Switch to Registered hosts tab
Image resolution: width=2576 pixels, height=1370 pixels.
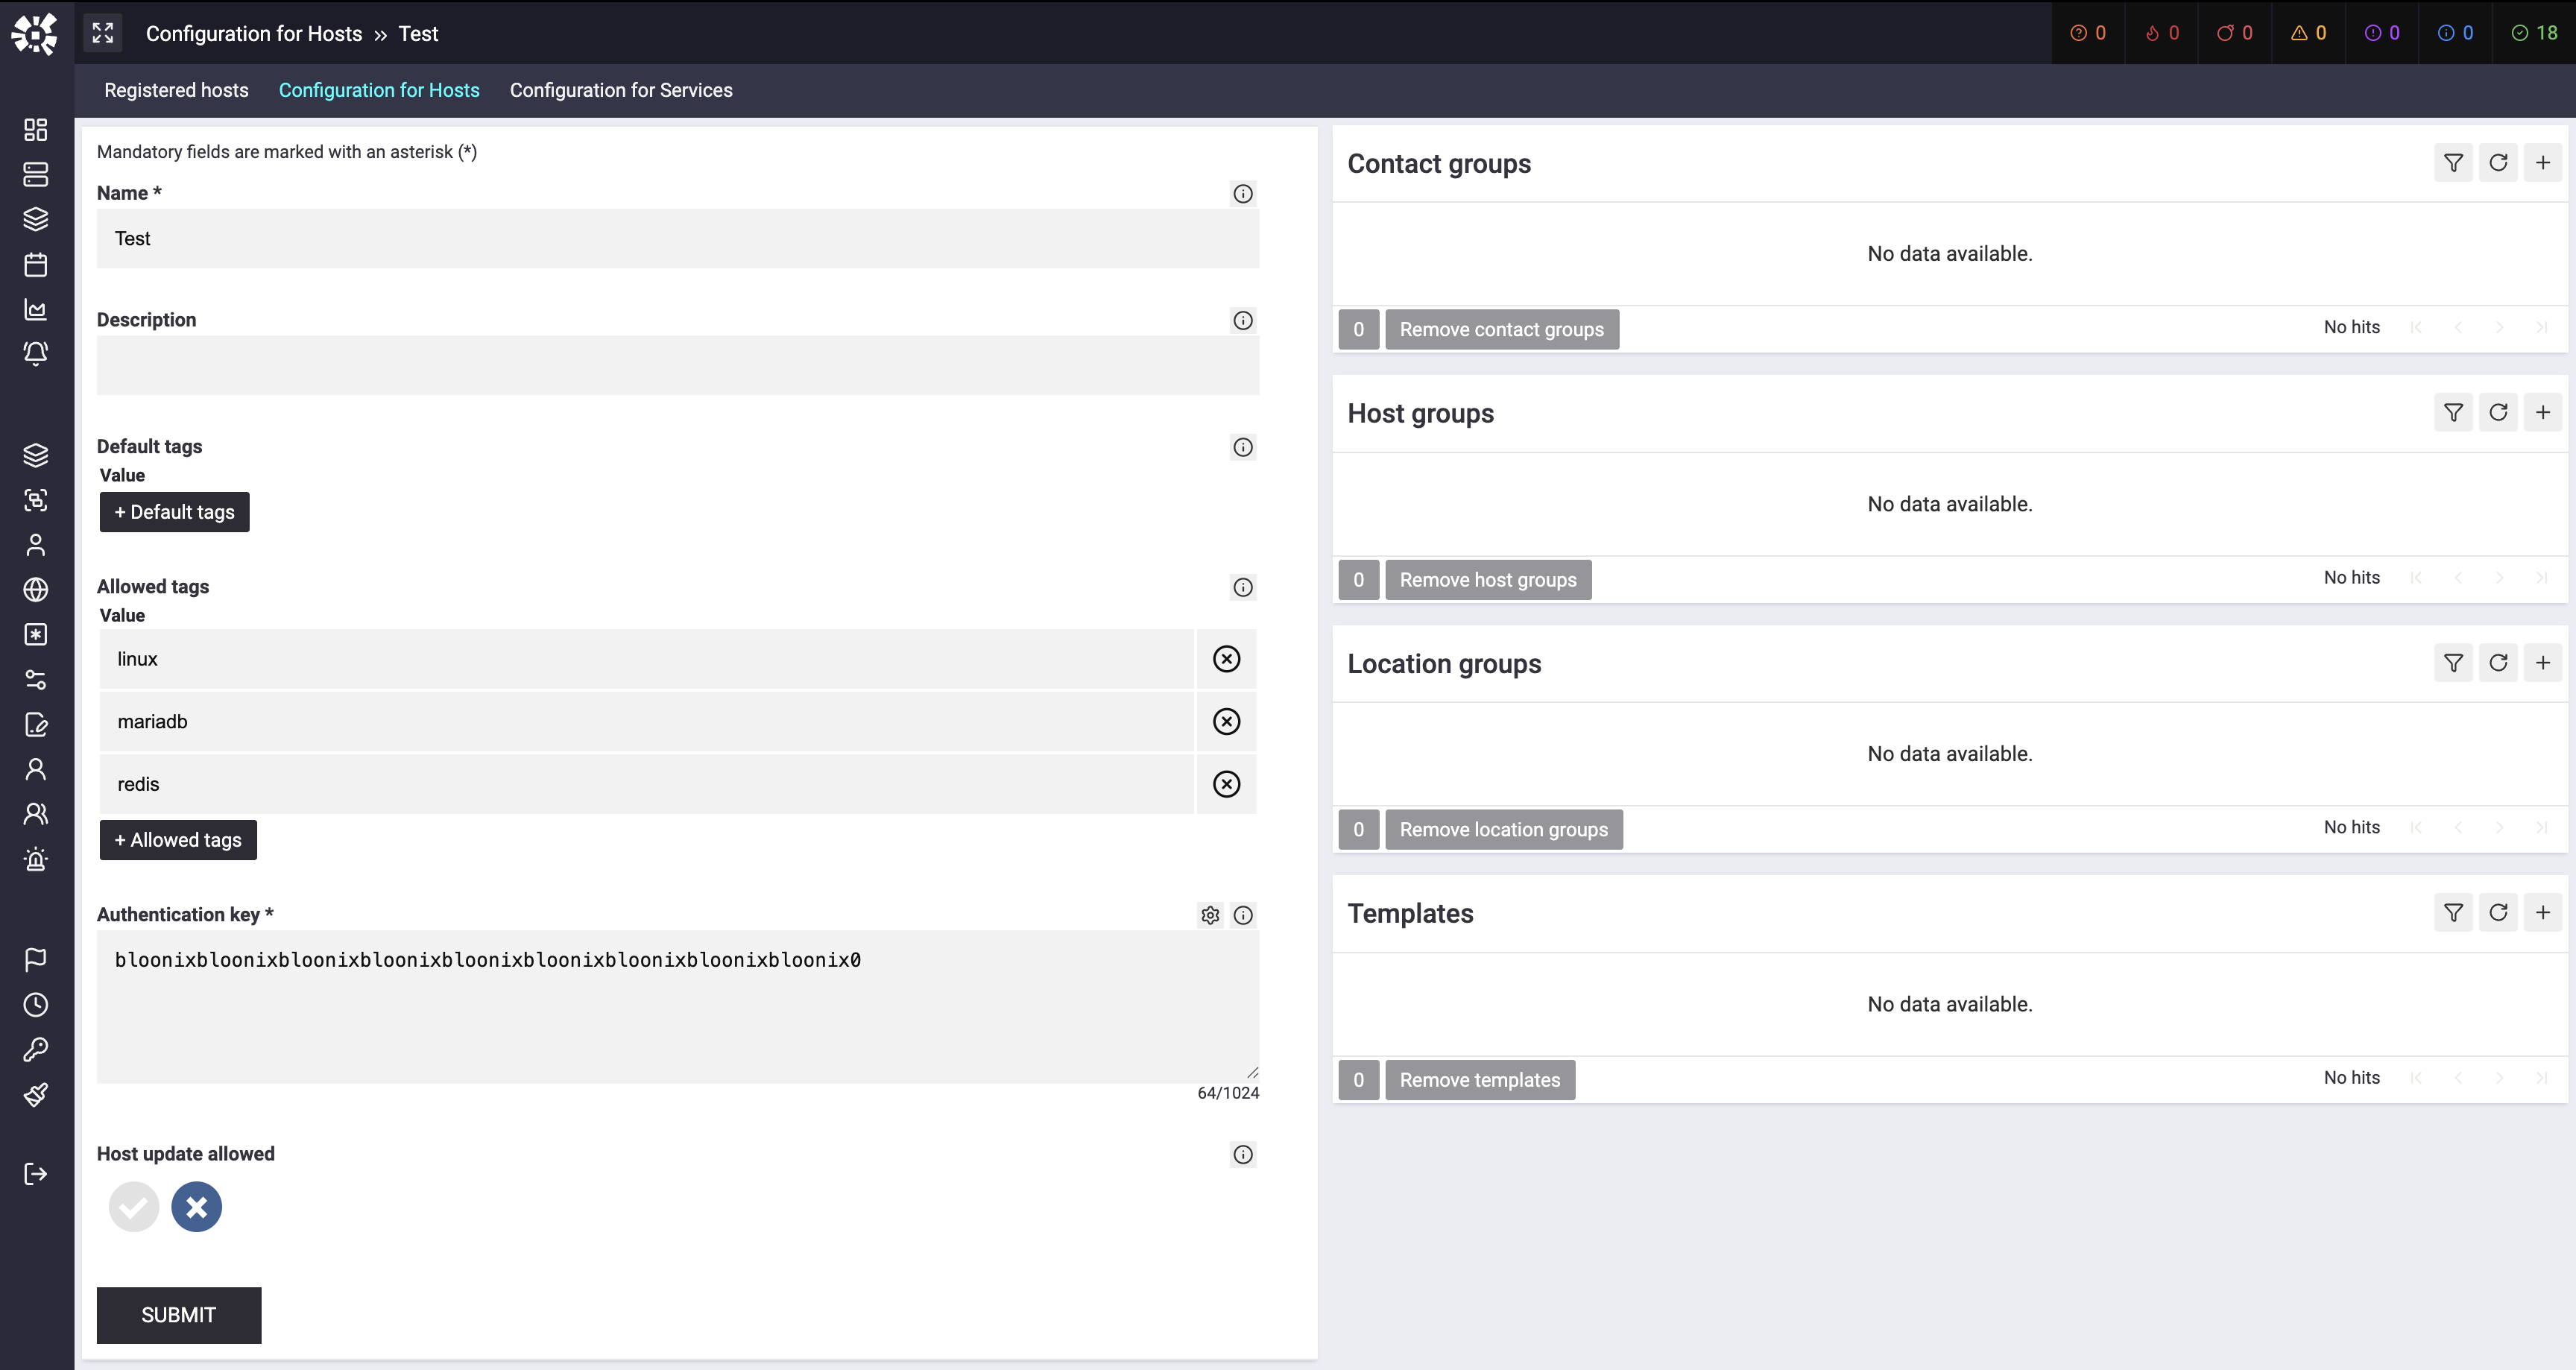click(x=176, y=90)
